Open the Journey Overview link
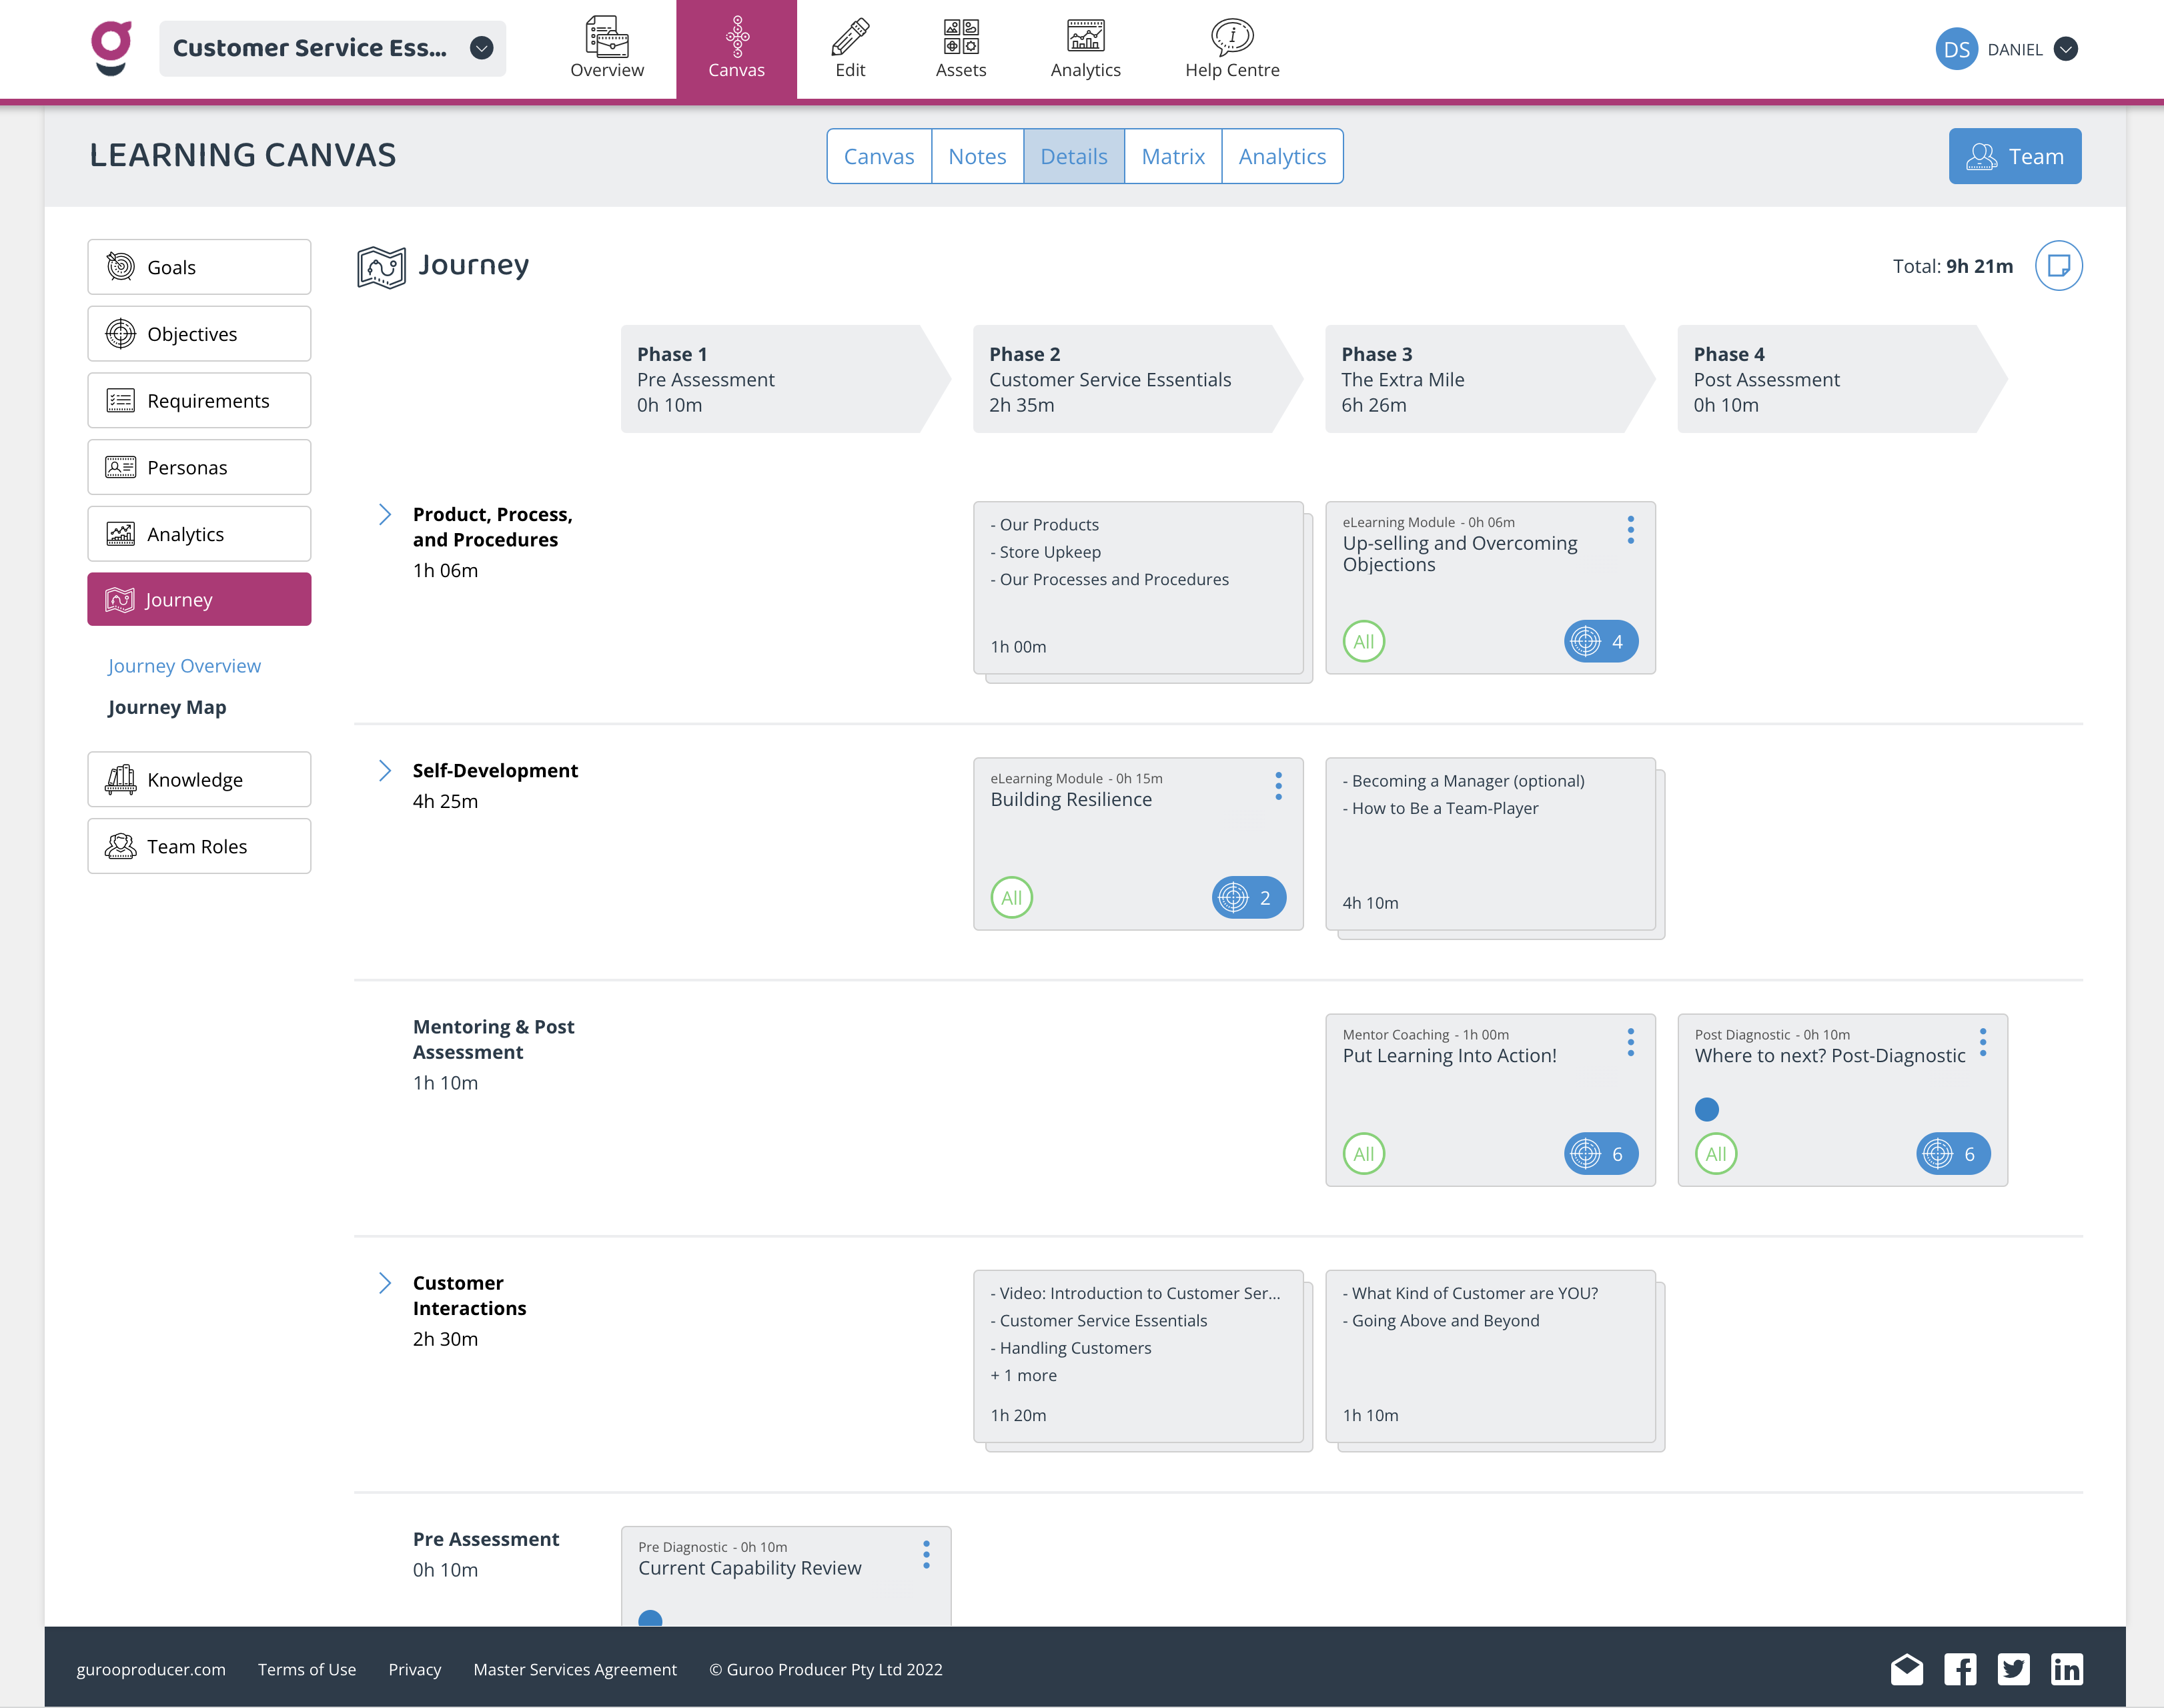Image resolution: width=2164 pixels, height=1708 pixels. (x=184, y=666)
